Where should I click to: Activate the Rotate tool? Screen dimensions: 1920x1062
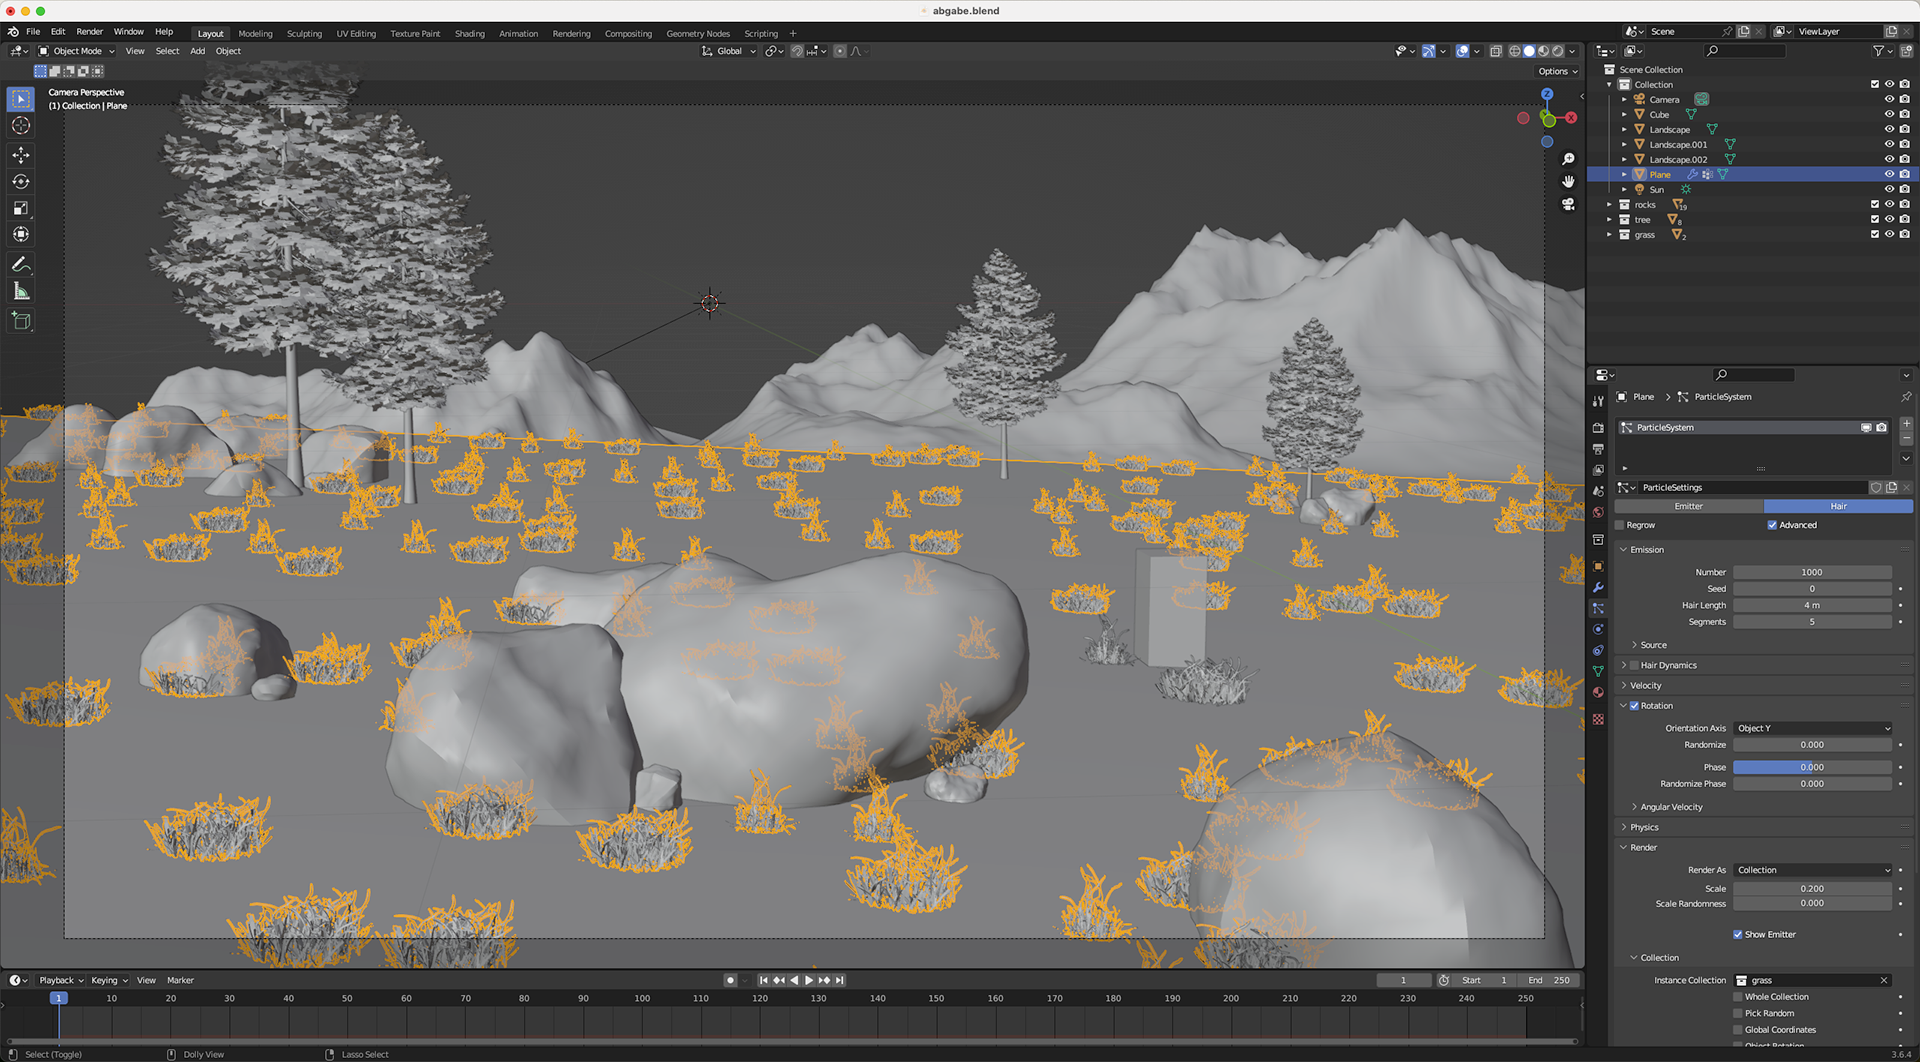(21, 182)
